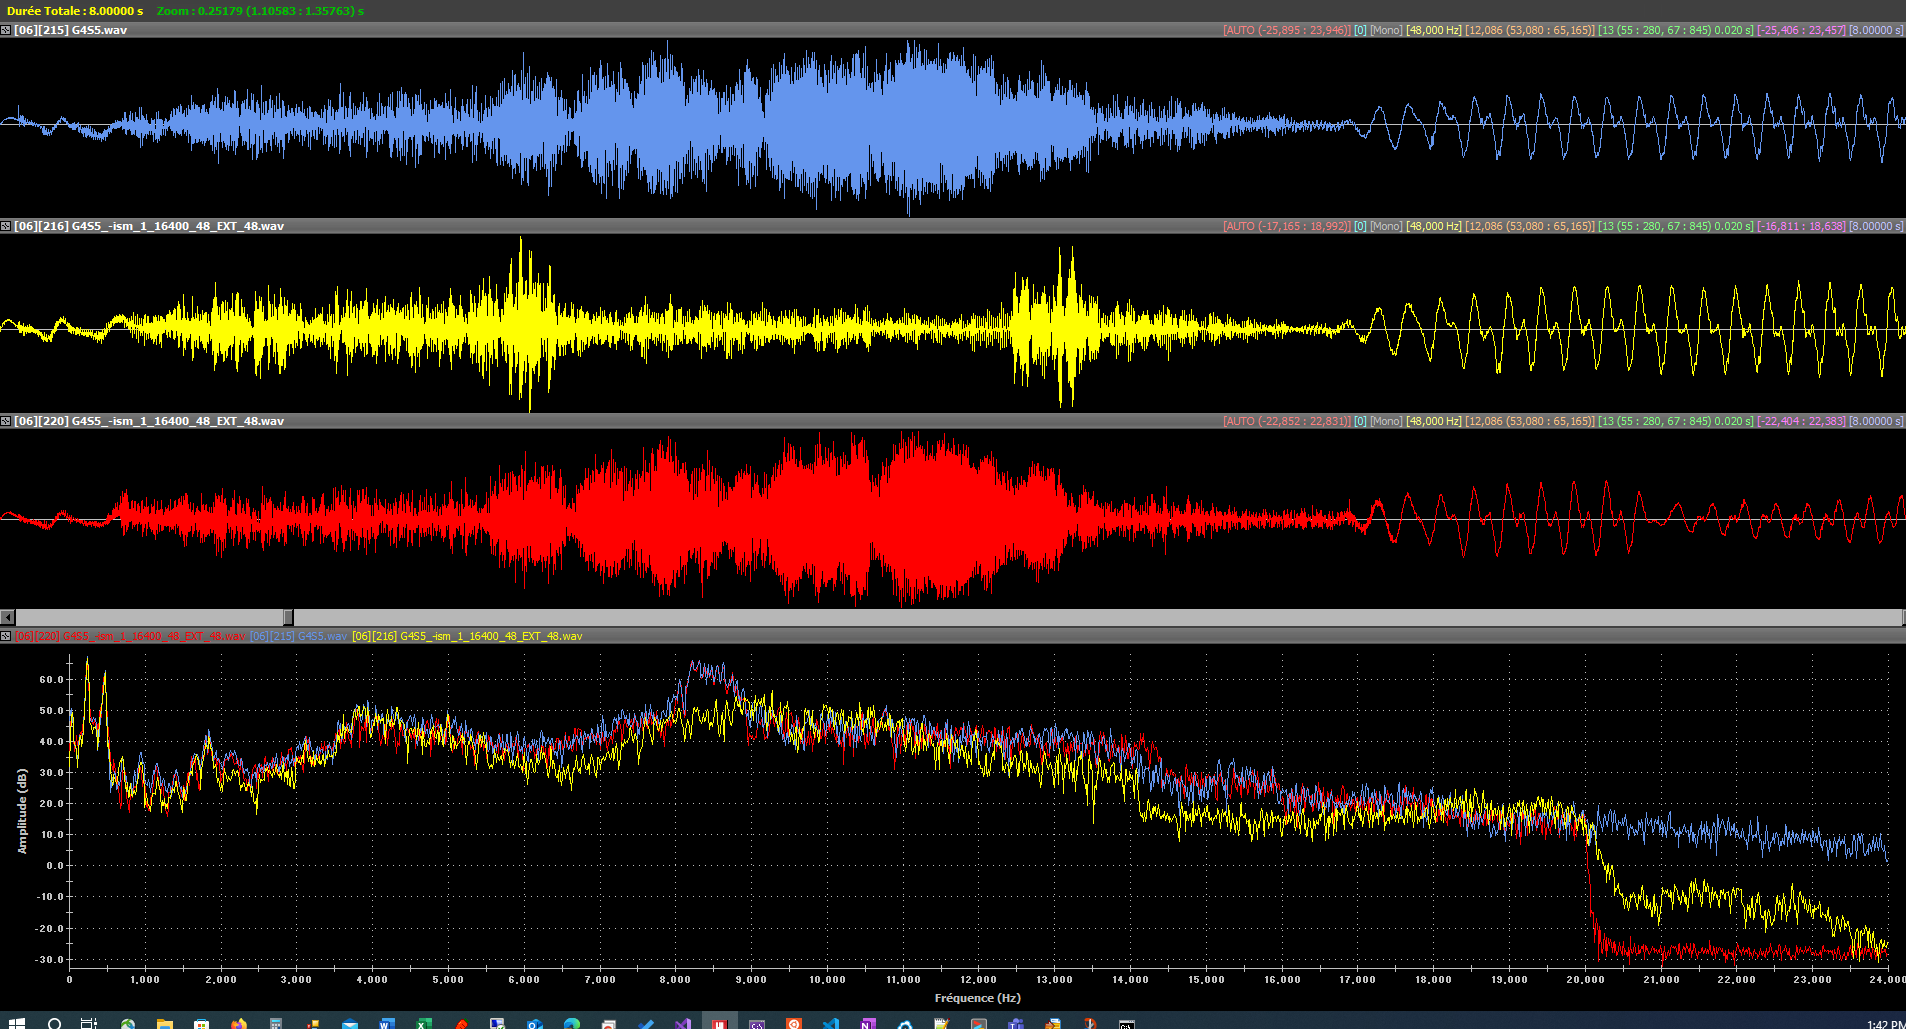This screenshot has height=1029, width=1906.
Task: Open the Windows Start menu
Action: point(16,1023)
